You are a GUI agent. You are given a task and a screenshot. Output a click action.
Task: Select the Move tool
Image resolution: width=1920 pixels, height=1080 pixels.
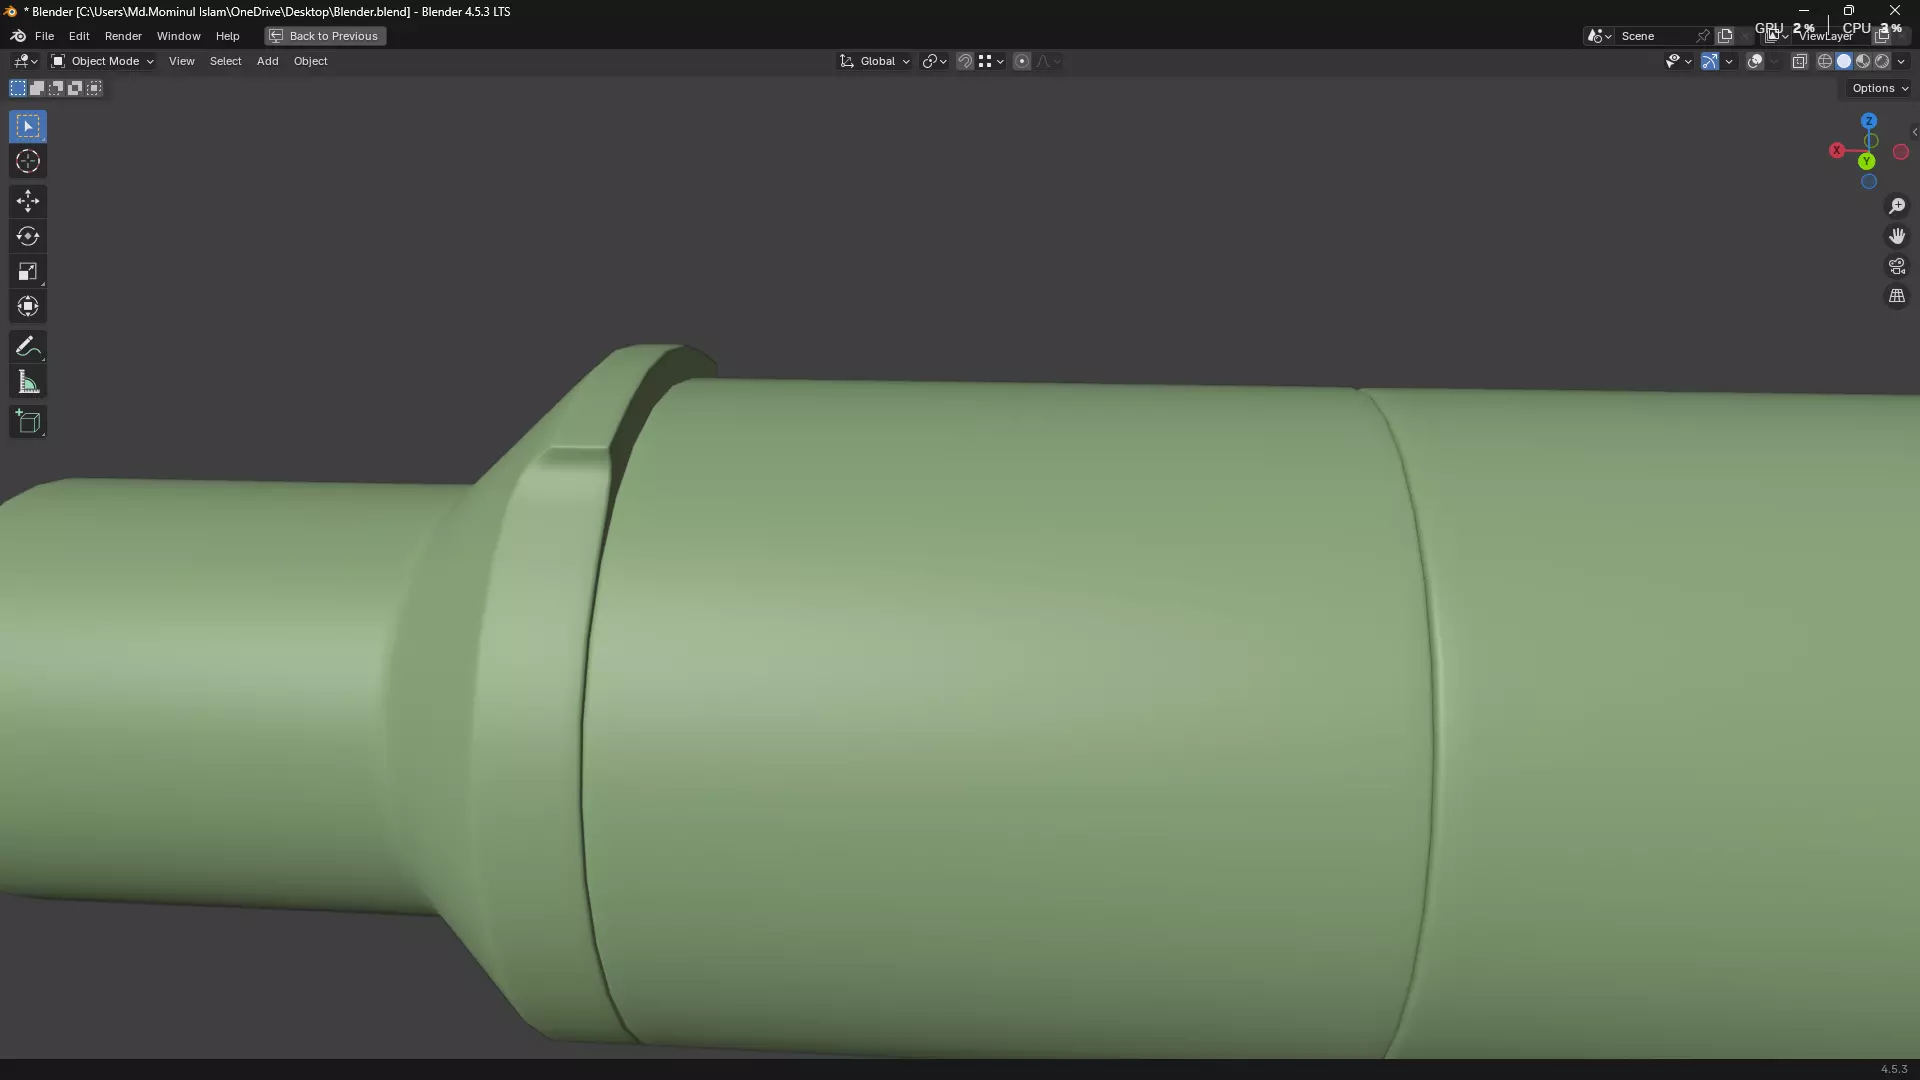(28, 201)
